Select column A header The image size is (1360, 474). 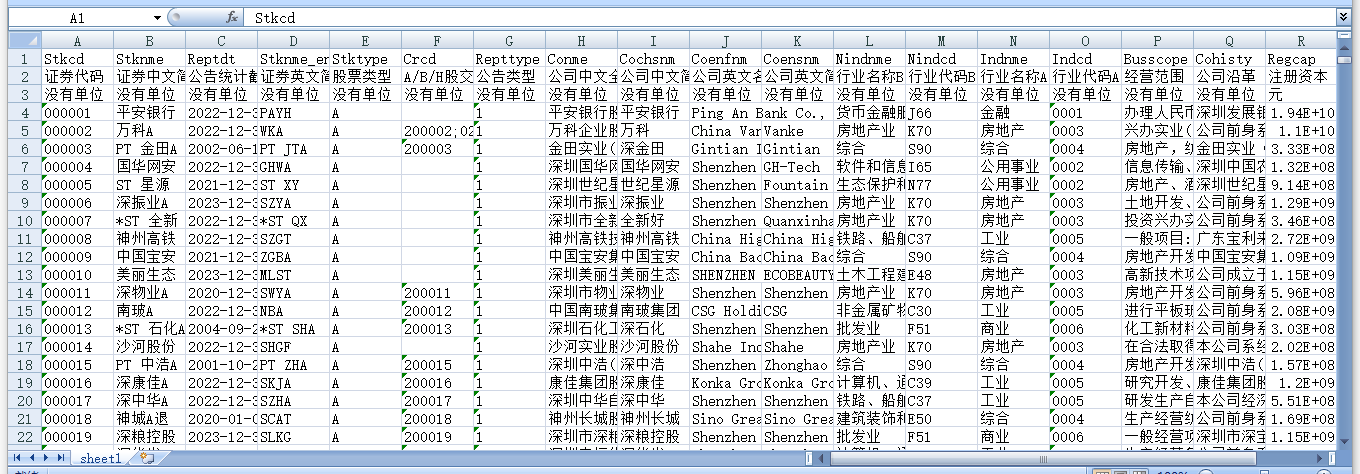coord(76,40)
